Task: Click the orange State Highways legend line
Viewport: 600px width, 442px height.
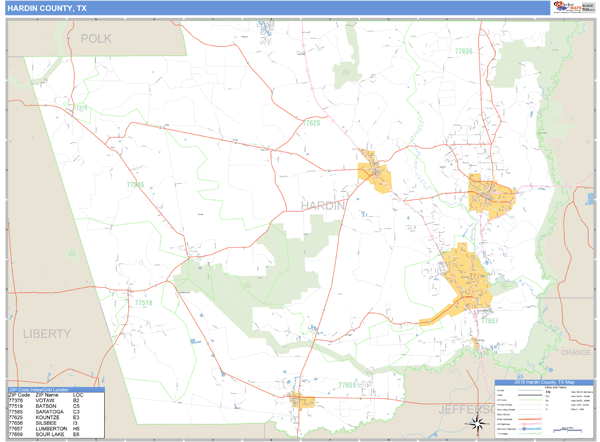Action: (x=530, y=419)
